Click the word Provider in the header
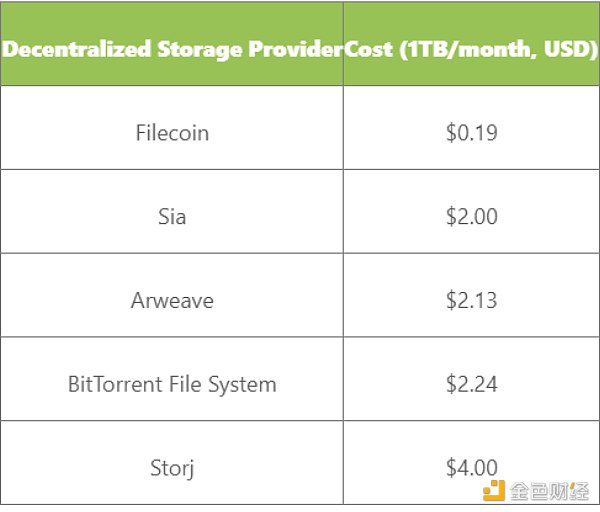The width and height of the screenshot is (600, 512). click(x=296, y=49)
